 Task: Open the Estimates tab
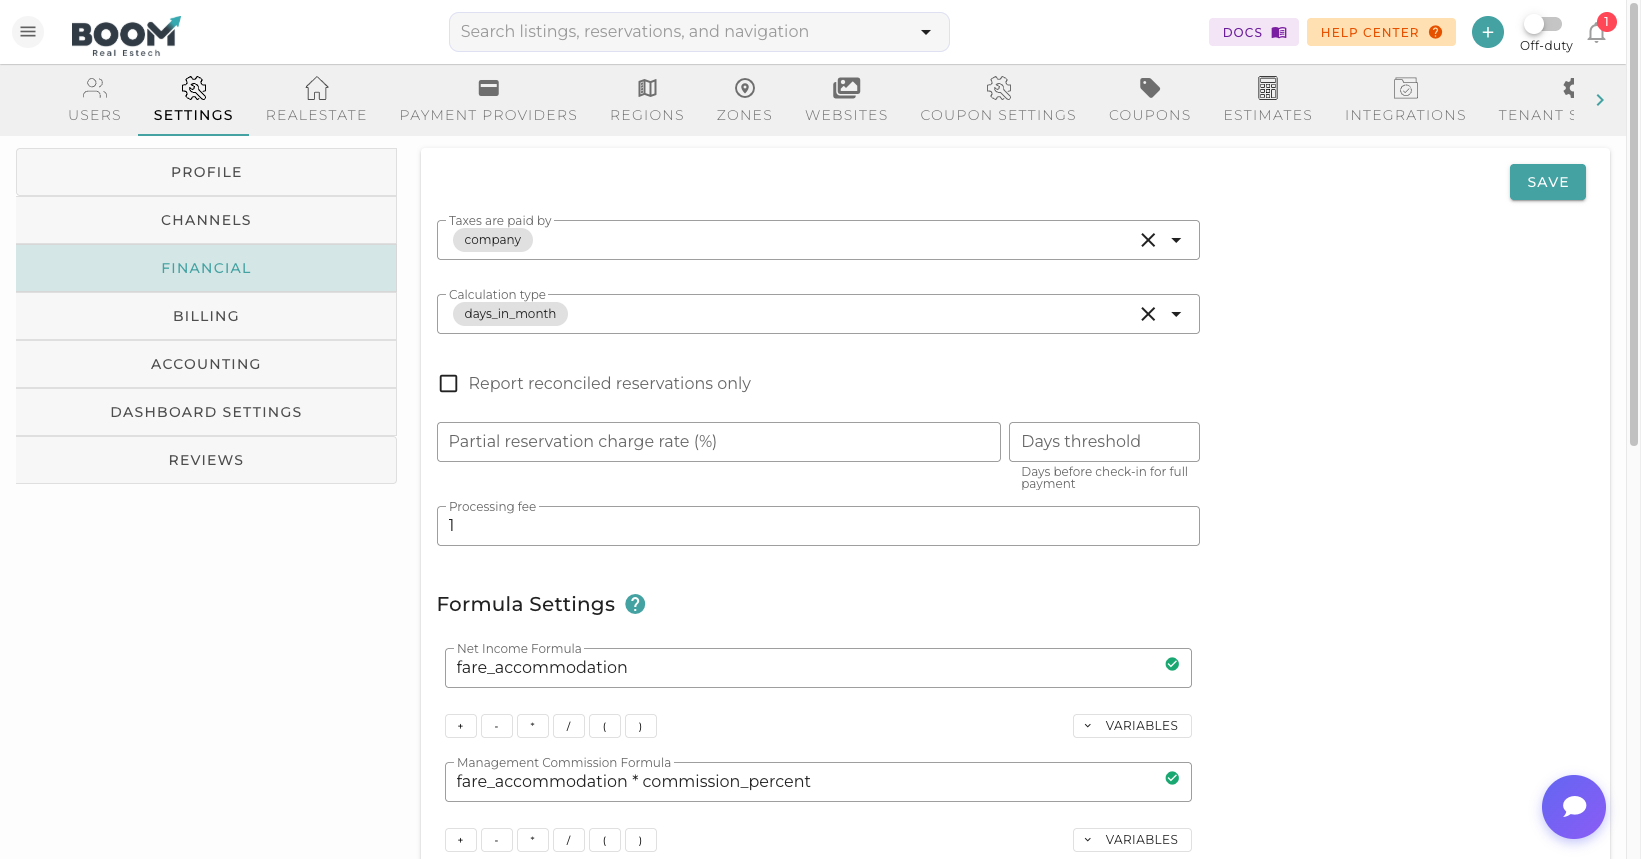tap(1268, 100)
